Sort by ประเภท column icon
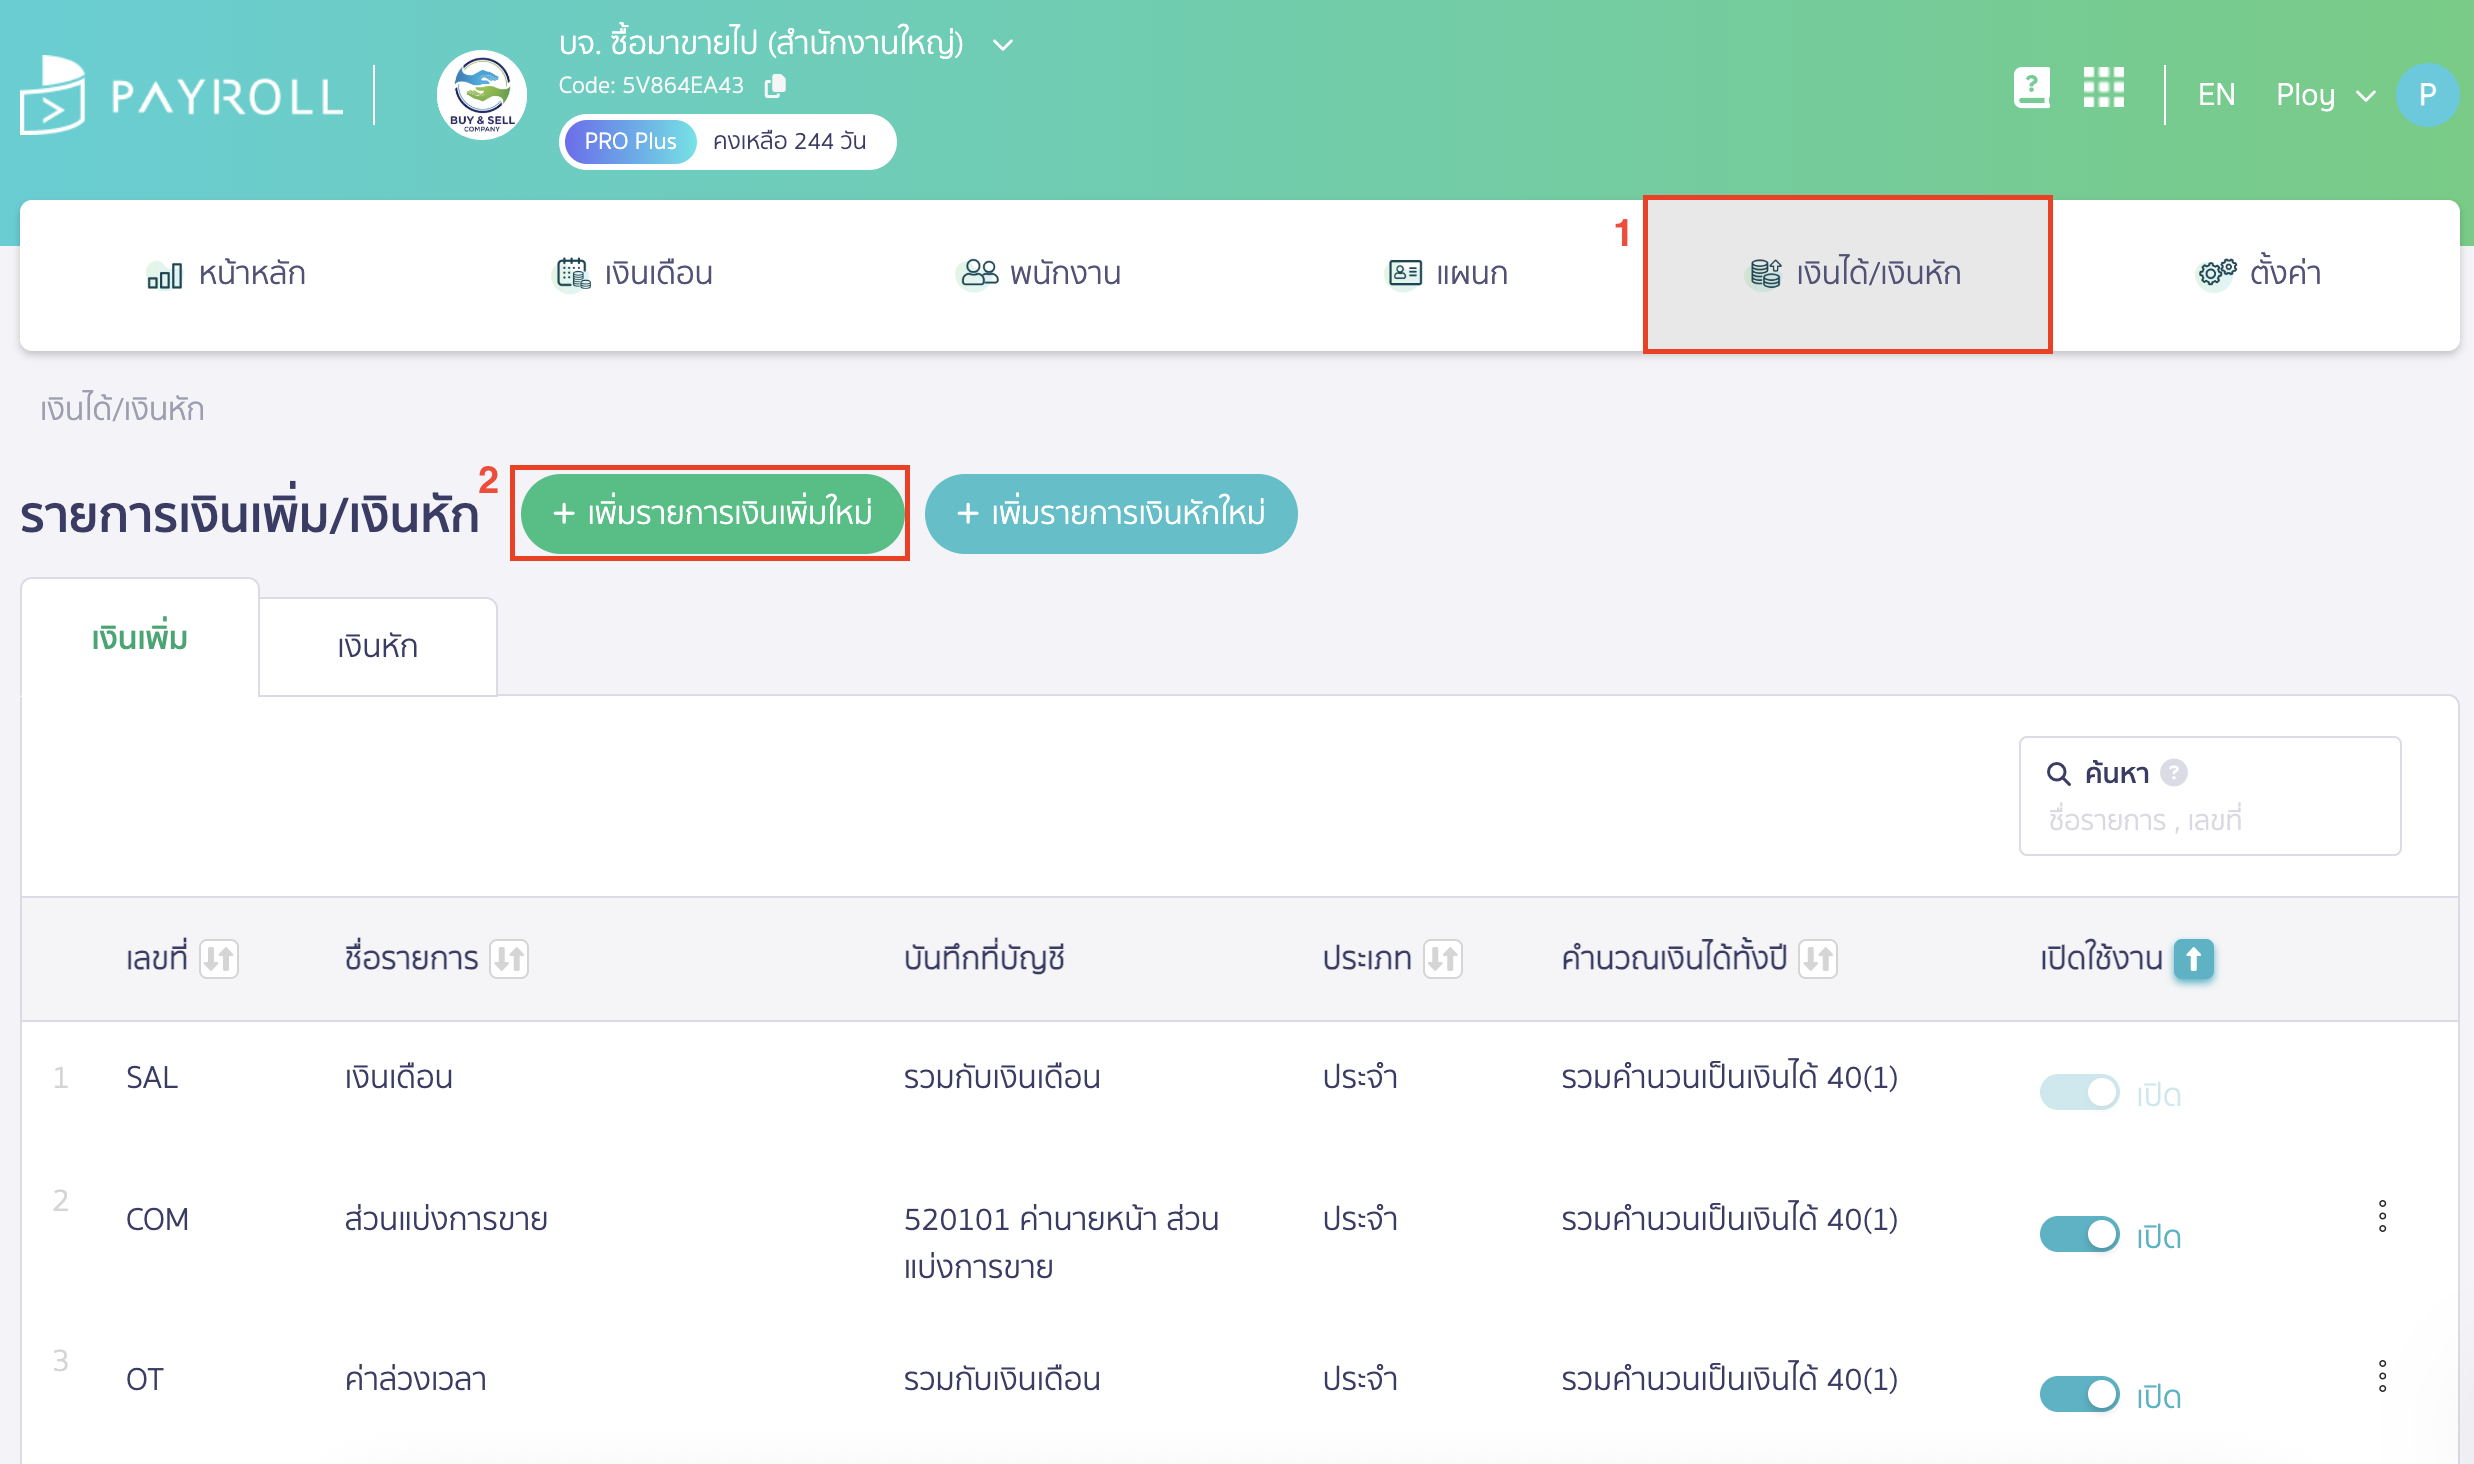The width and height of the screenshot is (2474, 1464). 1442,959
